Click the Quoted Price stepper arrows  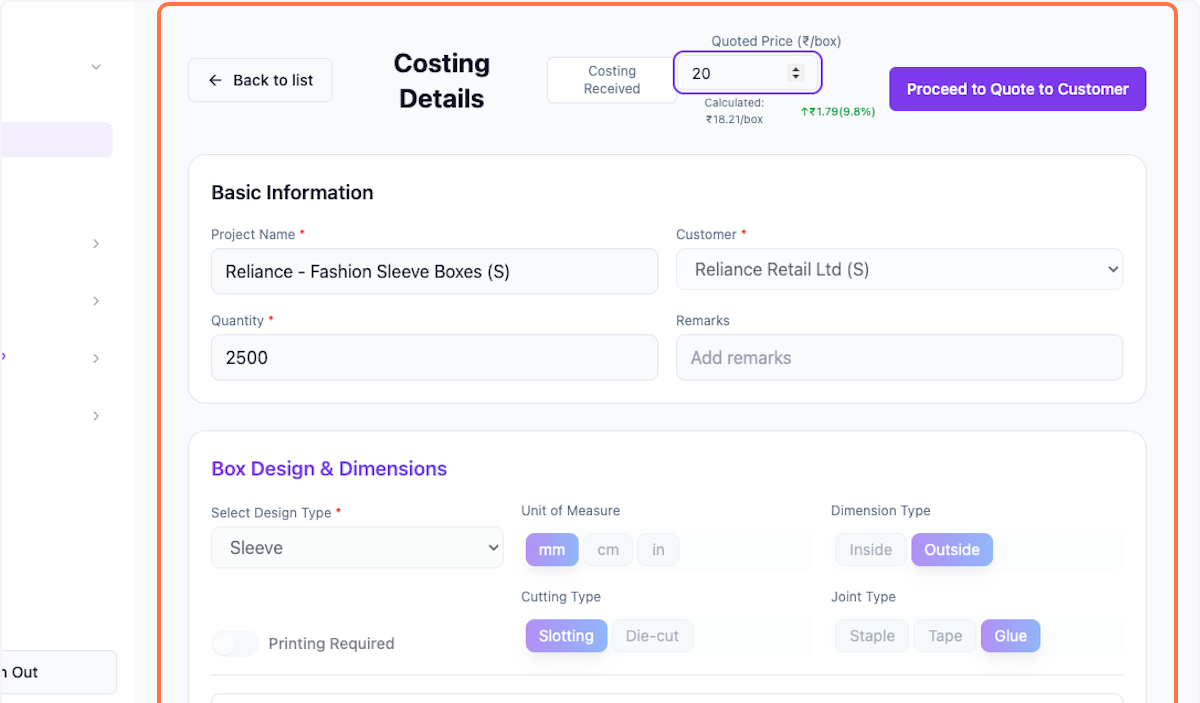tap(796, 73)
